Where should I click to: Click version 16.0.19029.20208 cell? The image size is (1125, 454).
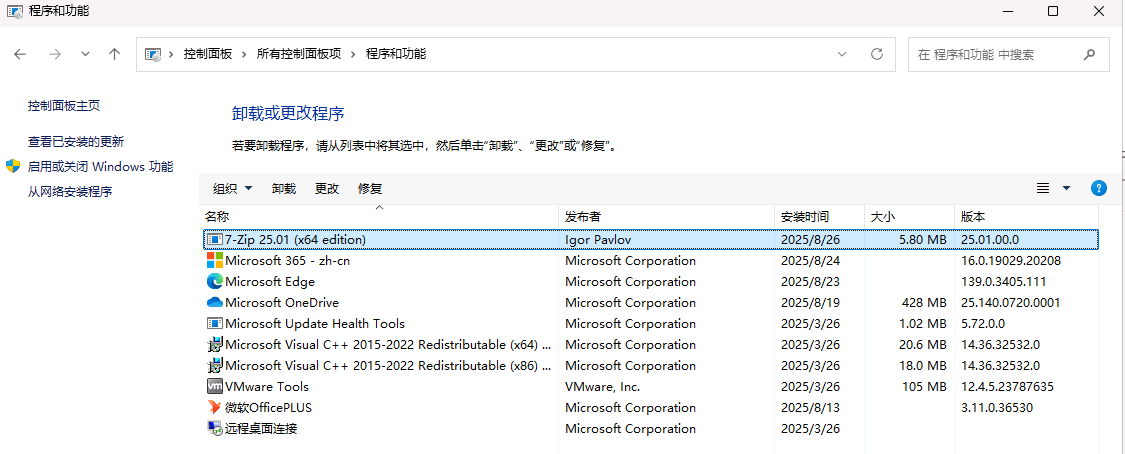1011,260
